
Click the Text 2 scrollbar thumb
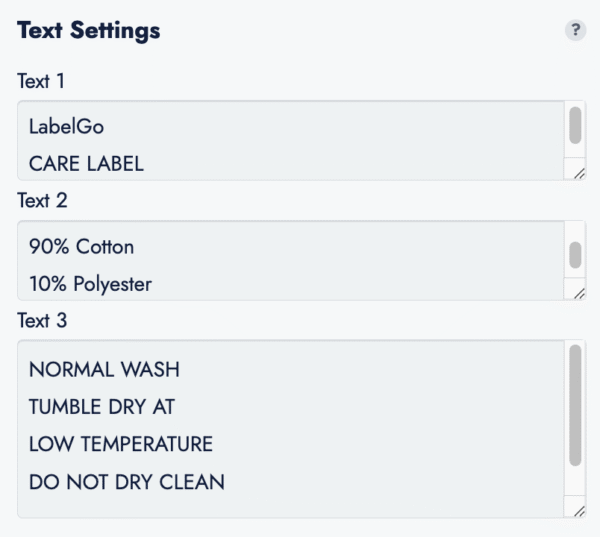tap(575, 254)
